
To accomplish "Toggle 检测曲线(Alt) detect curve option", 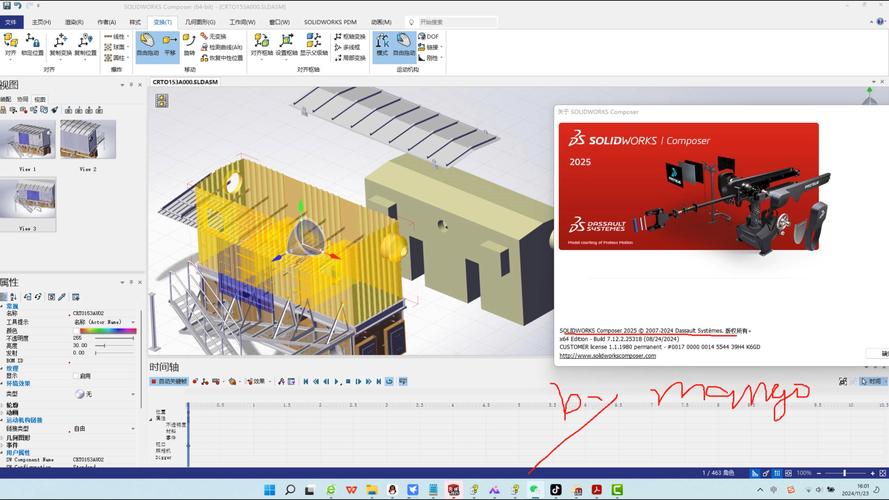I will tap(222, 47).
